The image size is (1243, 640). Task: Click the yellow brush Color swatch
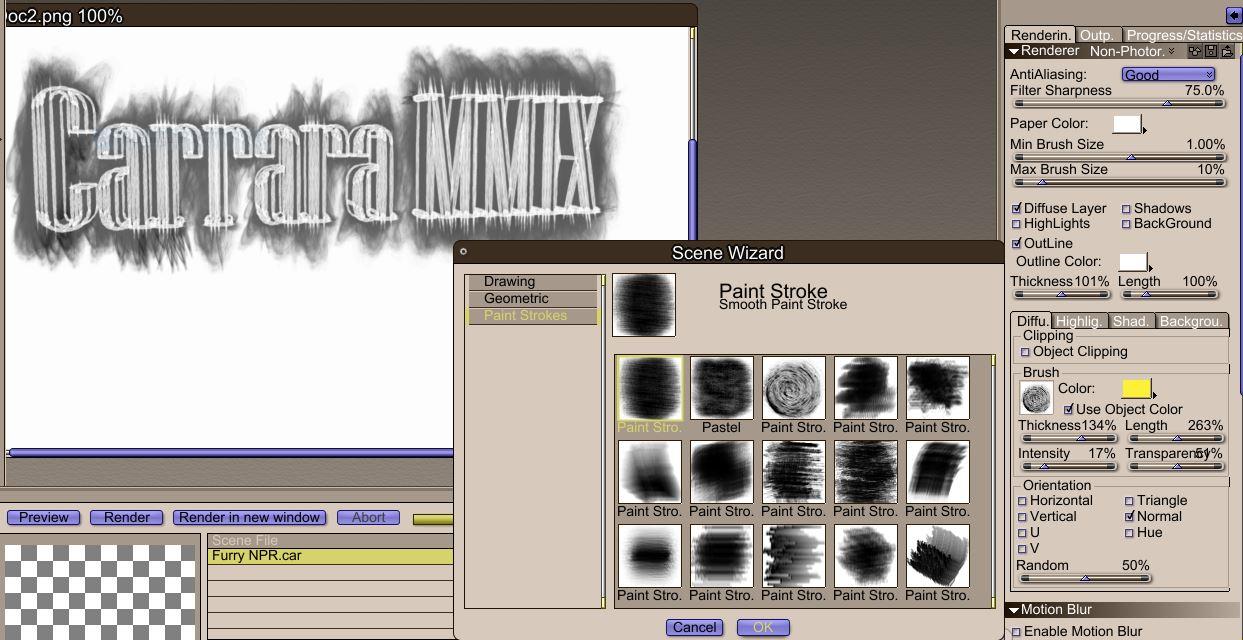tap(1136, 389)
